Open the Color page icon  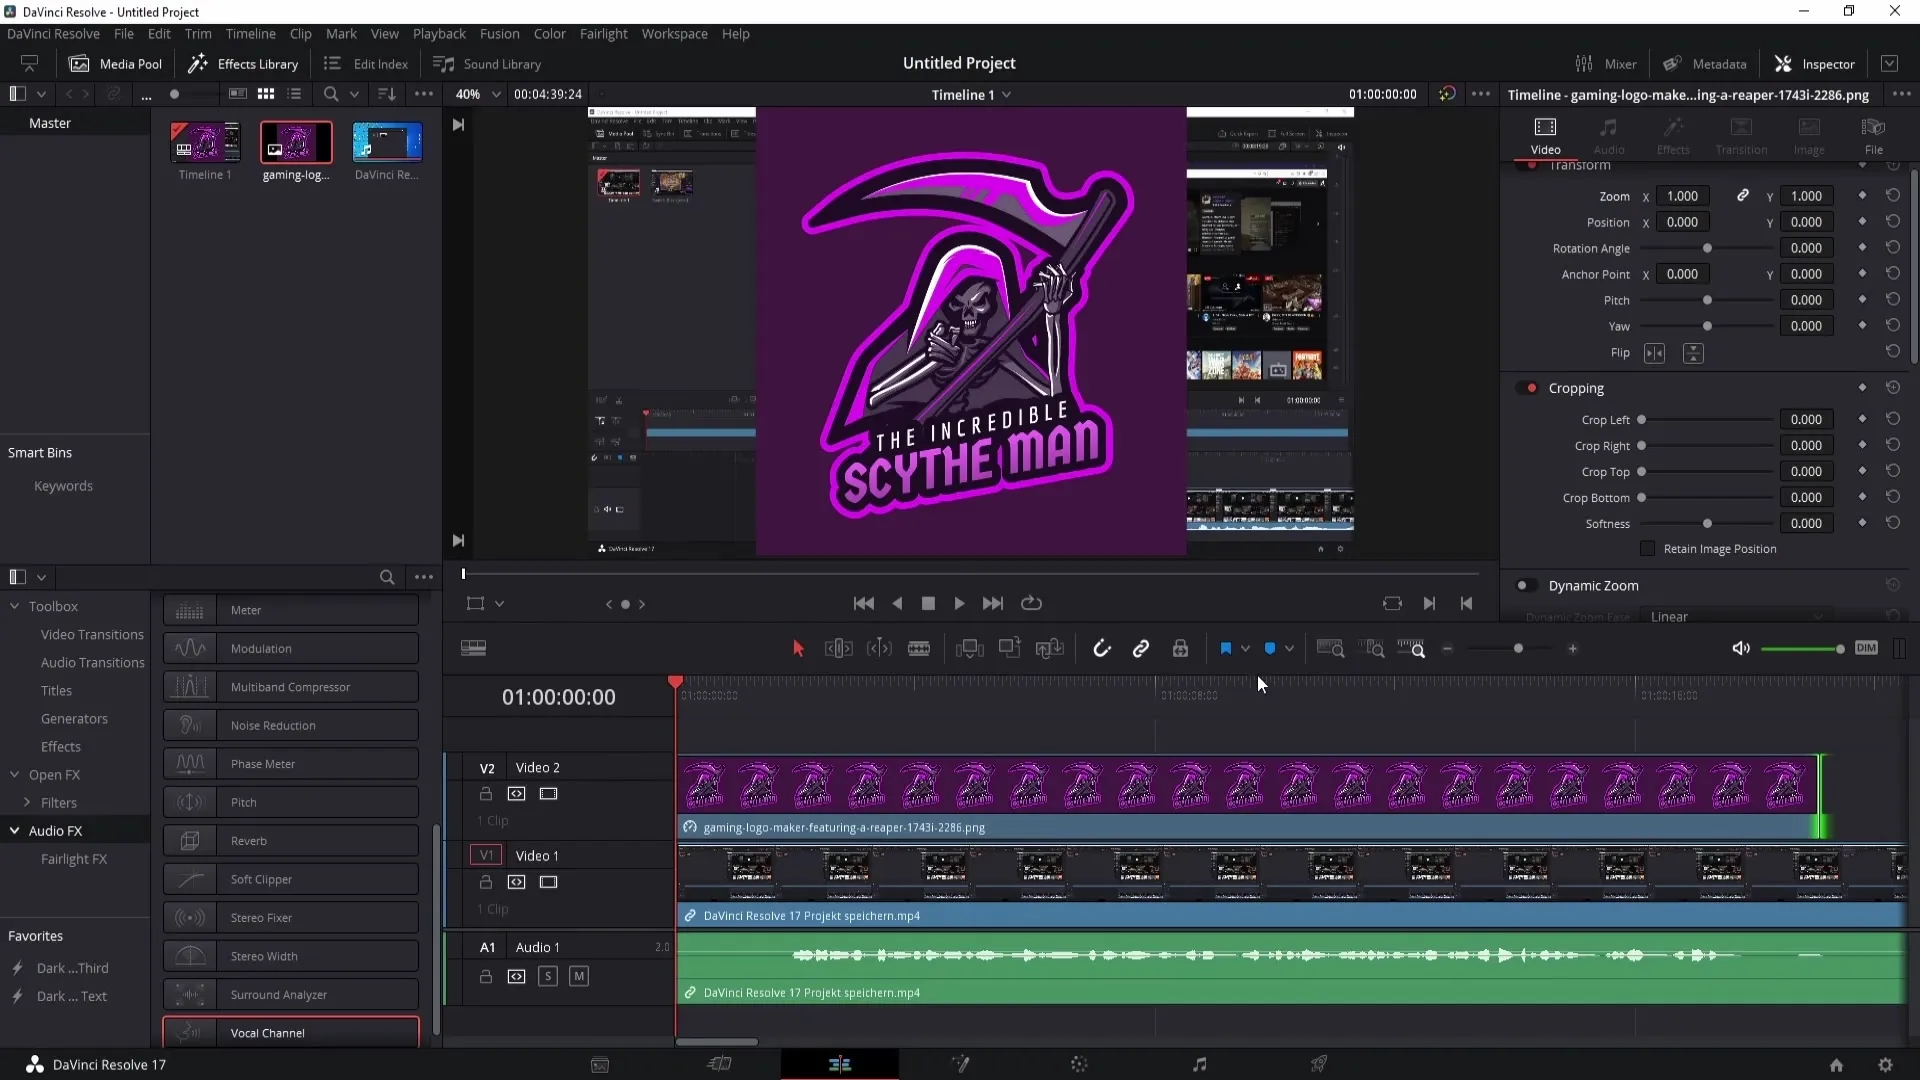click(x=1079, y=1064)
